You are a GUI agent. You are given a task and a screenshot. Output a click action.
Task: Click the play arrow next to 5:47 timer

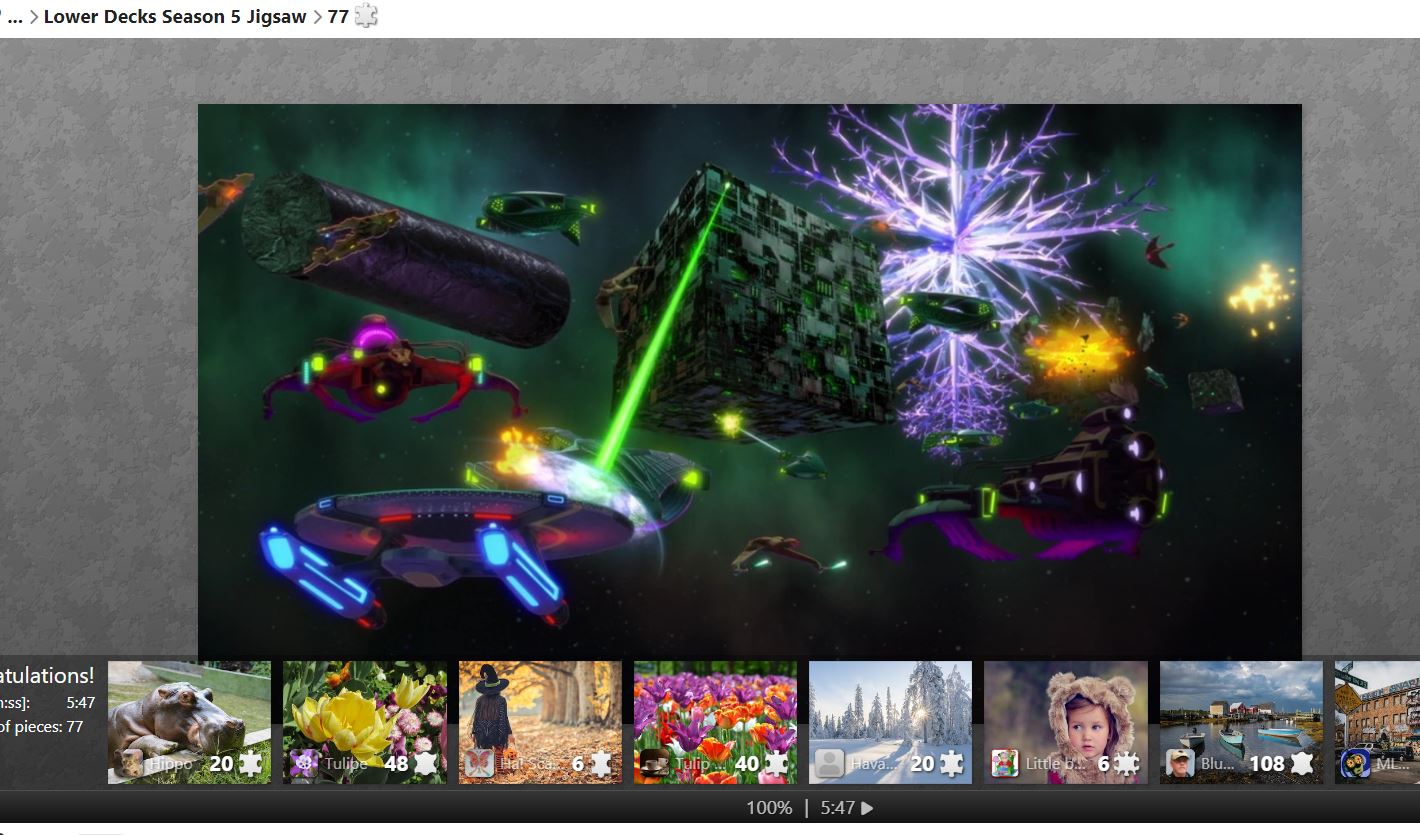[867, 808]
